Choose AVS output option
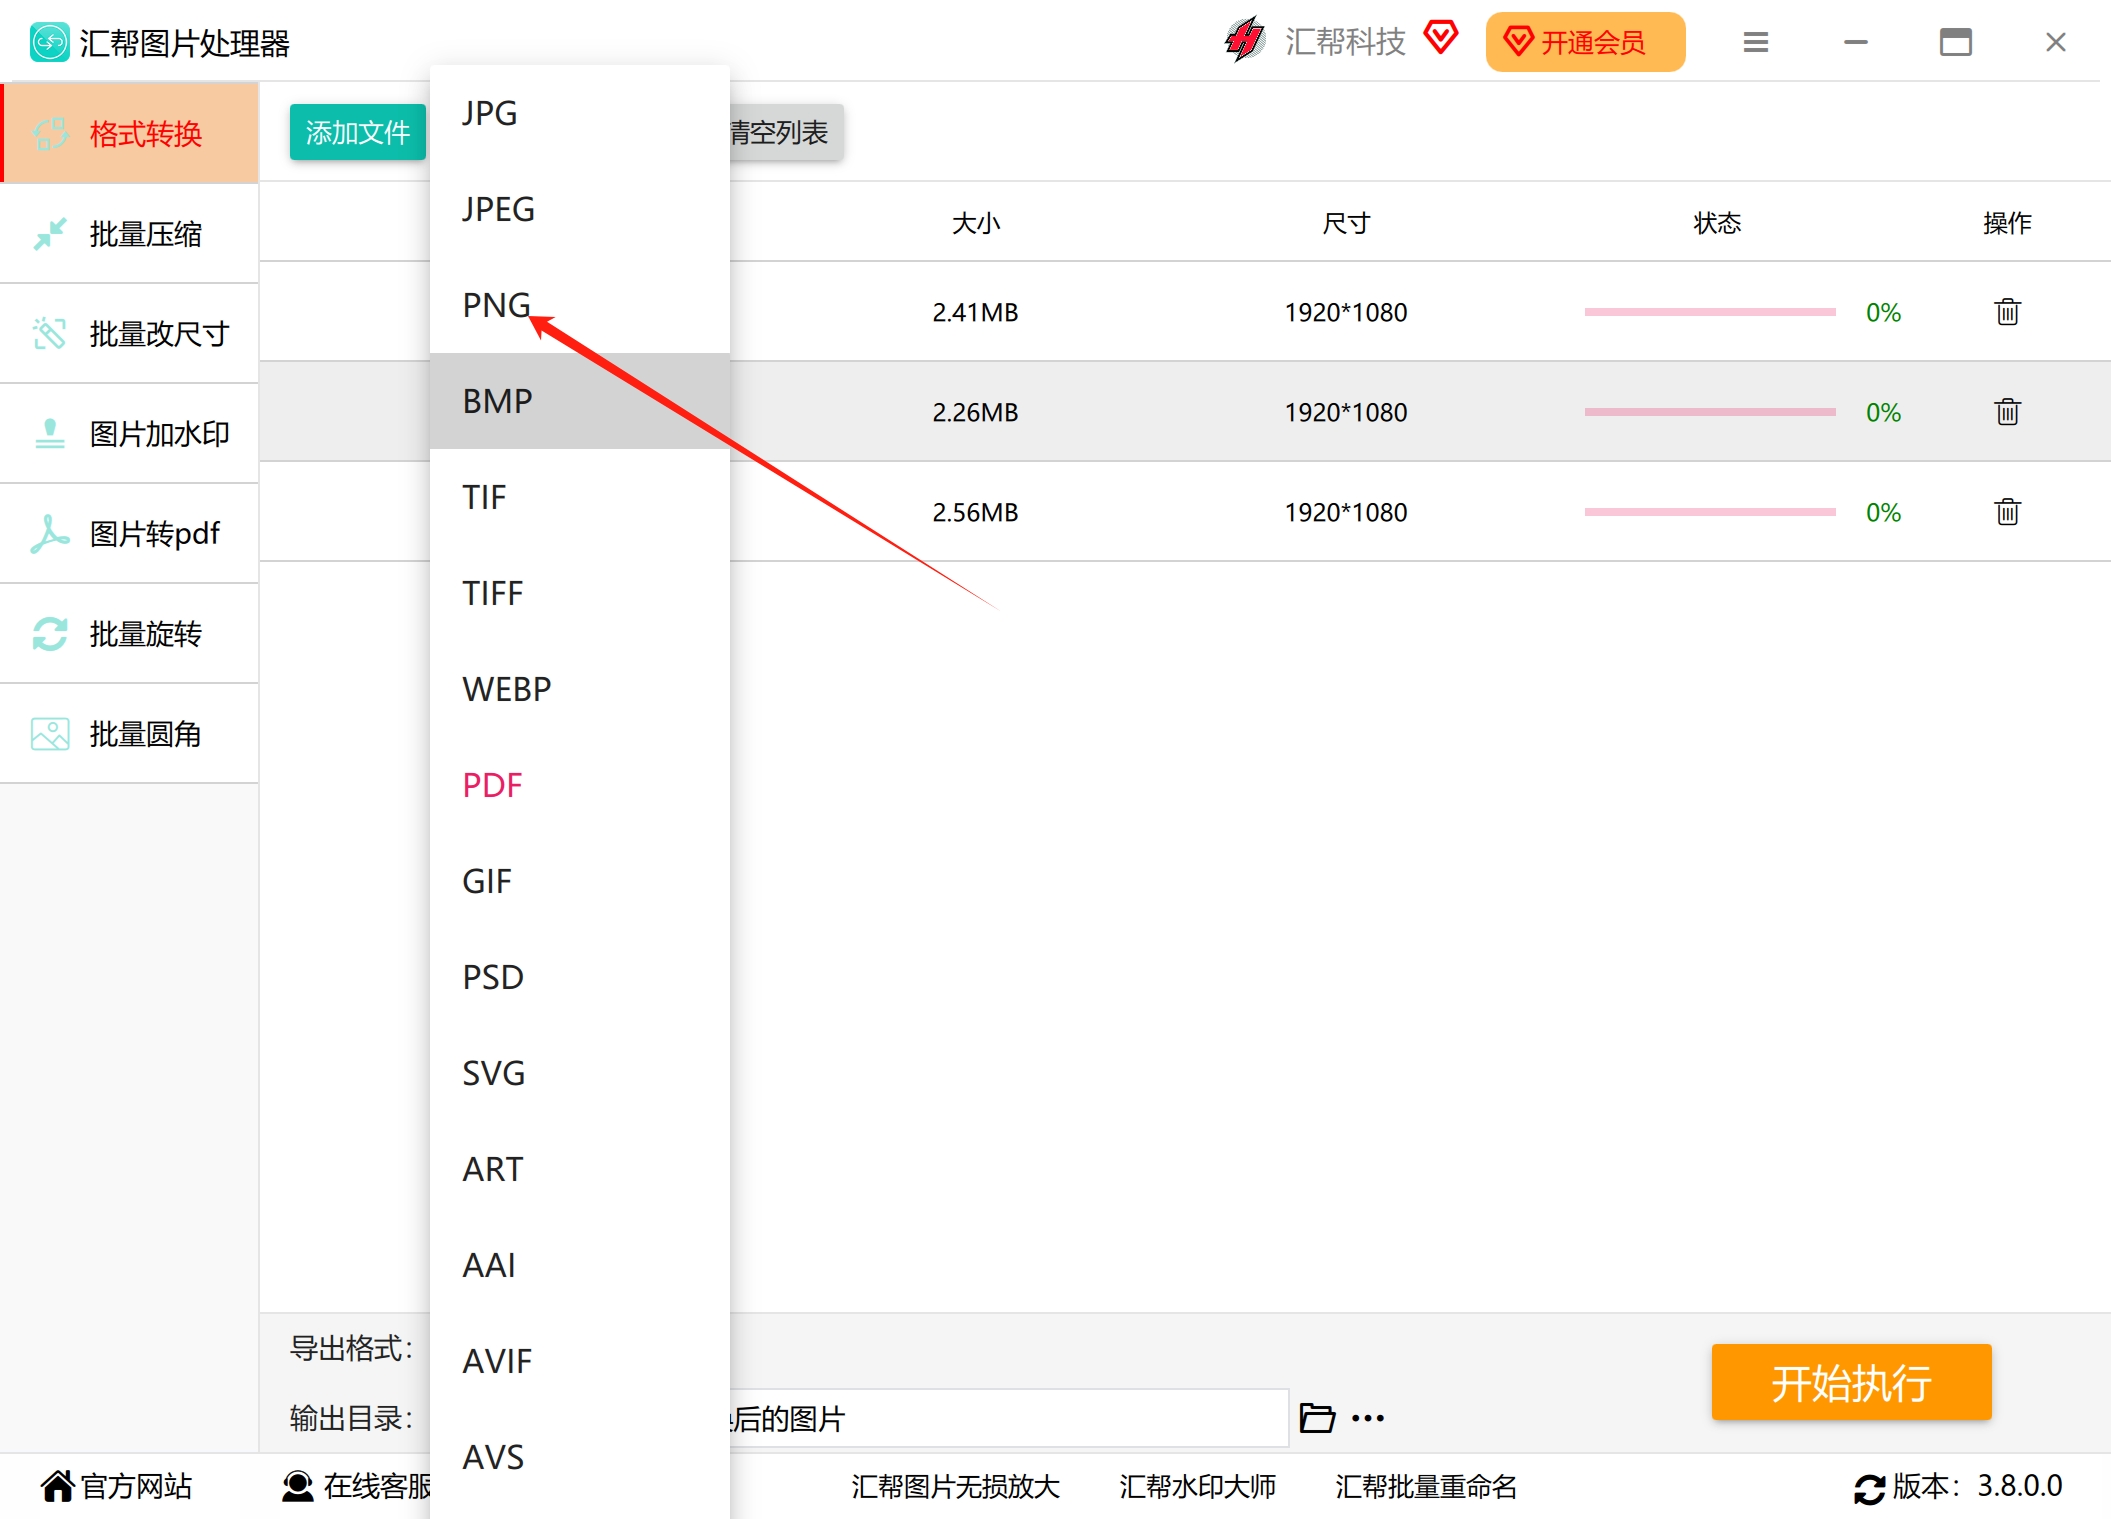This screenshot has width=2111, height=1519. click(x=580, y=1457)
